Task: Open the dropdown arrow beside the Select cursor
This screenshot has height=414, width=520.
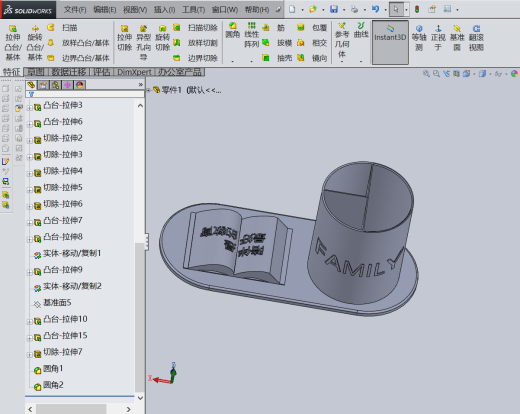Action: 406,10
